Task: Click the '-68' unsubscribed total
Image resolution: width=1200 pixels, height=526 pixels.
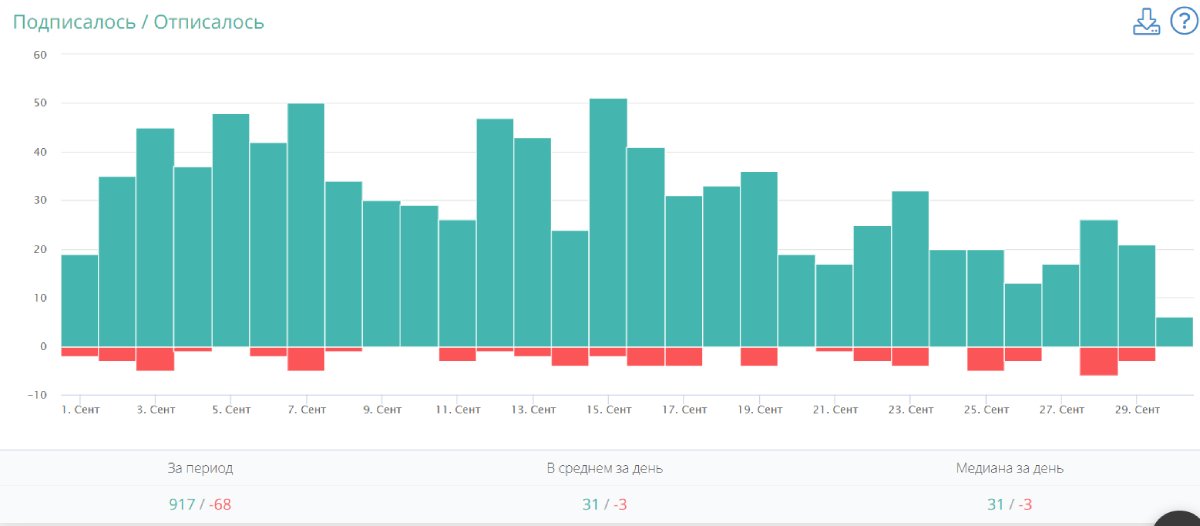Action: click(220, 505)
